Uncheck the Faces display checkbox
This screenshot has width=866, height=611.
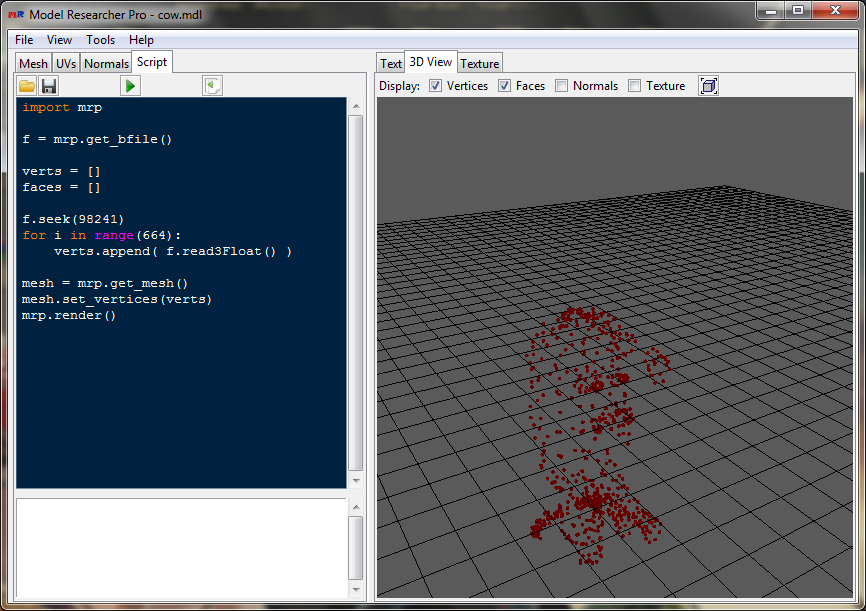(504, 86)
